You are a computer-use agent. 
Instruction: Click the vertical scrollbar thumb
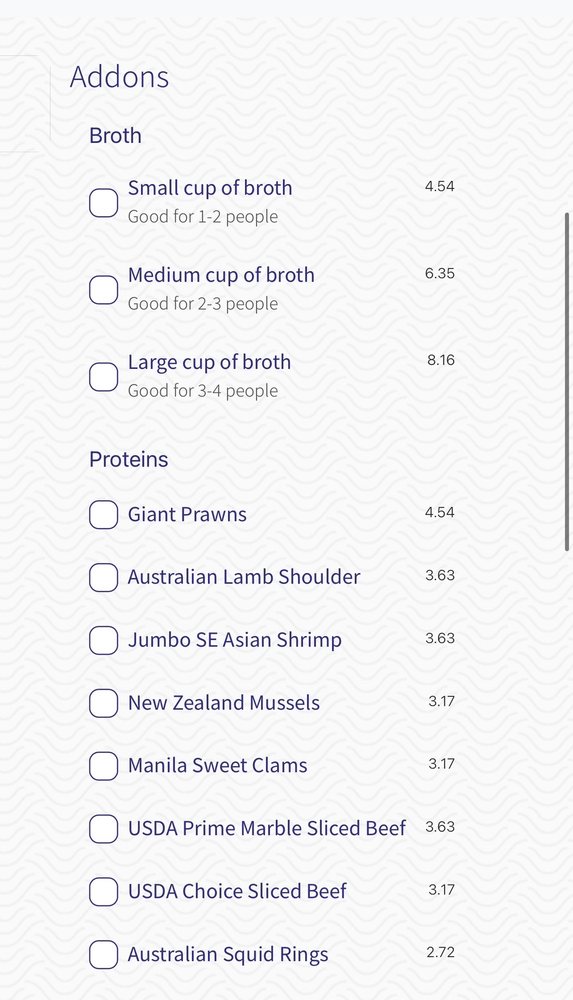pos(567,381)
